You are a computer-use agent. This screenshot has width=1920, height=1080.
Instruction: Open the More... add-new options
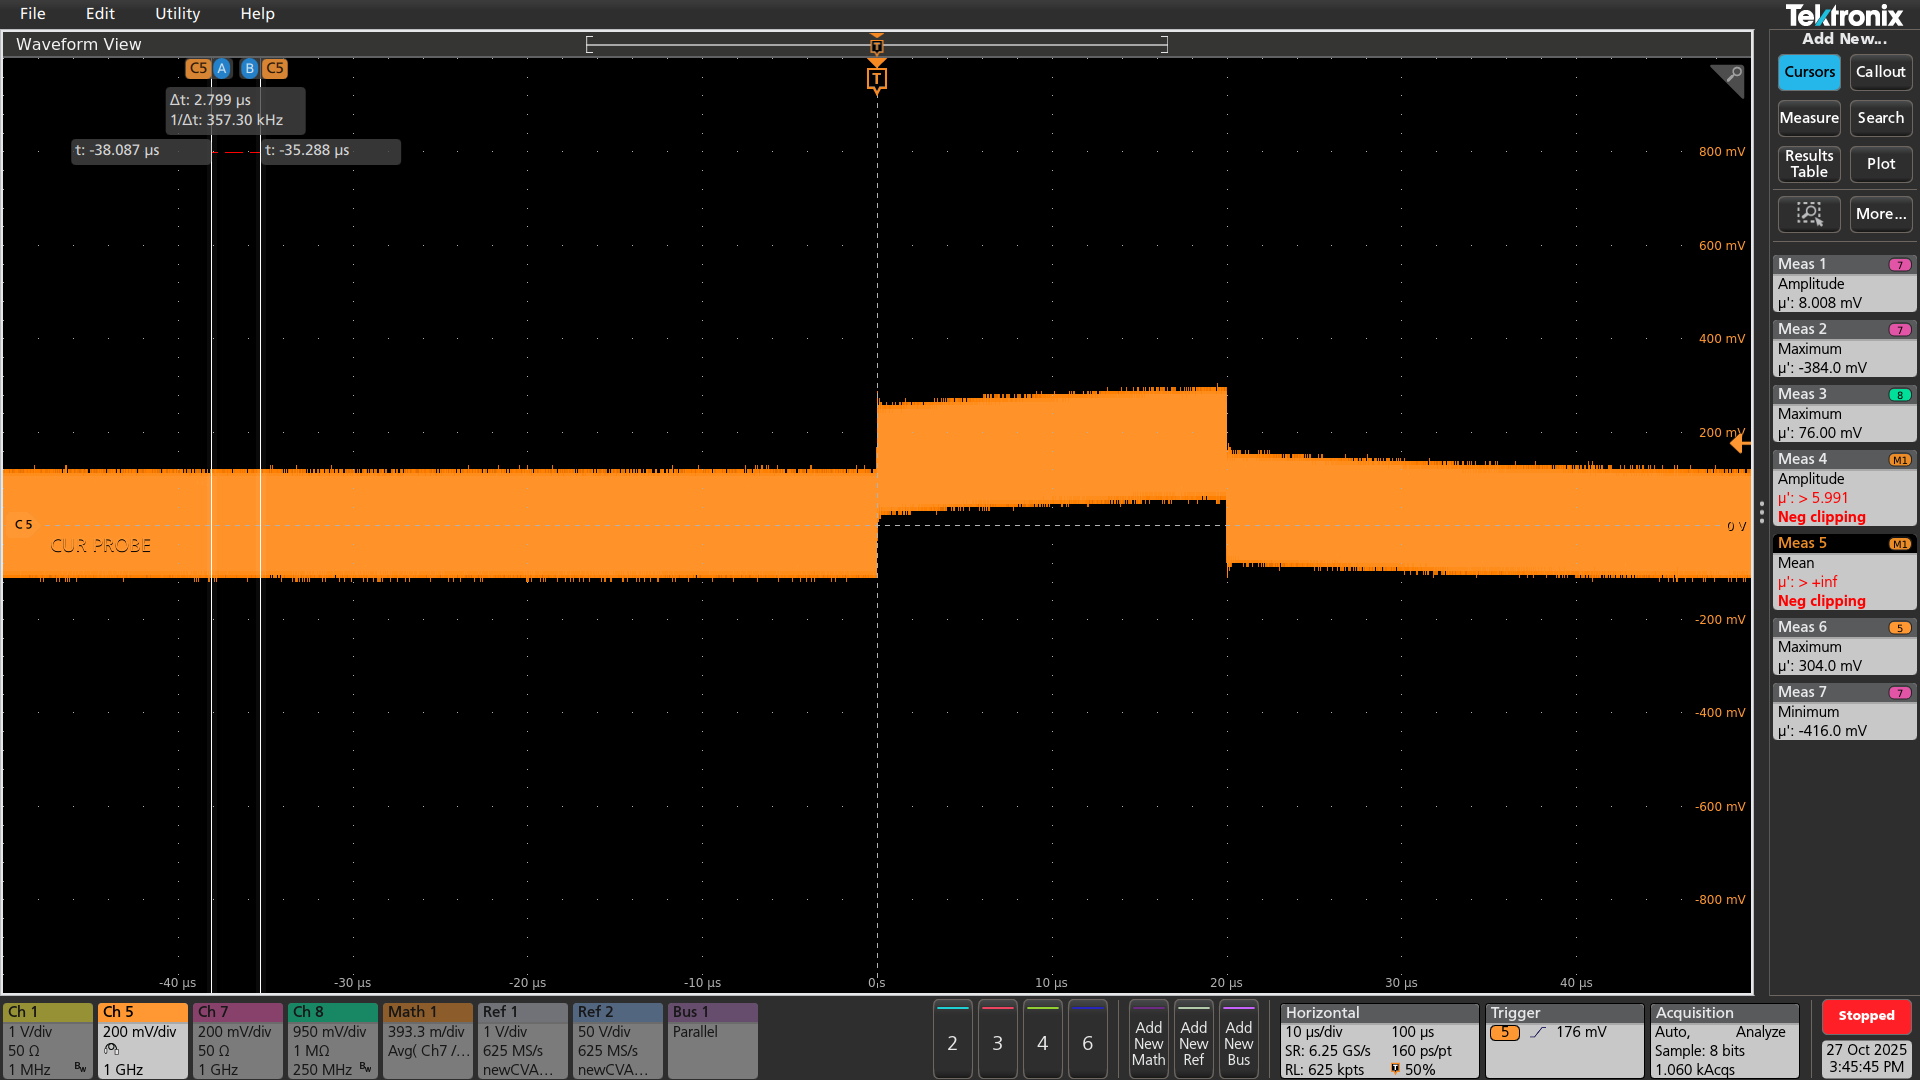[x=1880, y=214]
